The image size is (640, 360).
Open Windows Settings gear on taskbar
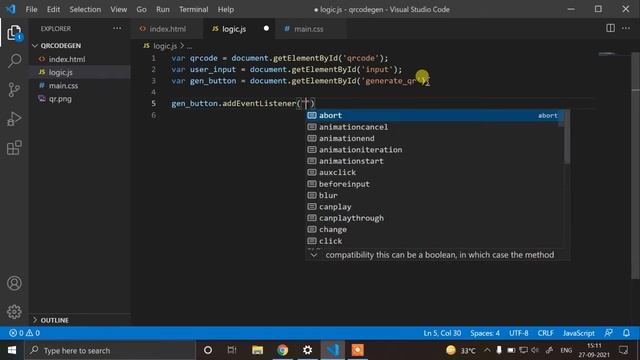click(x=307, y=350)
